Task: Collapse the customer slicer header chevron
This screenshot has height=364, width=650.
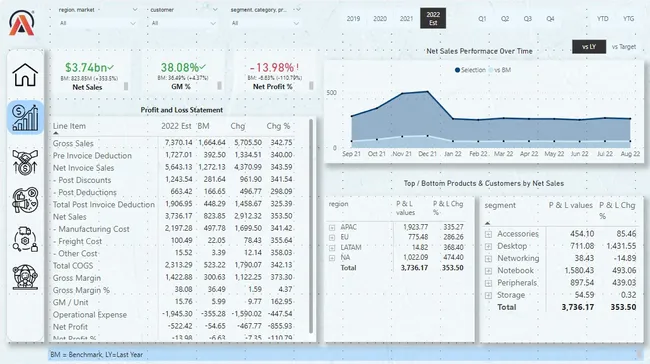Action: (x=215, y=10)
